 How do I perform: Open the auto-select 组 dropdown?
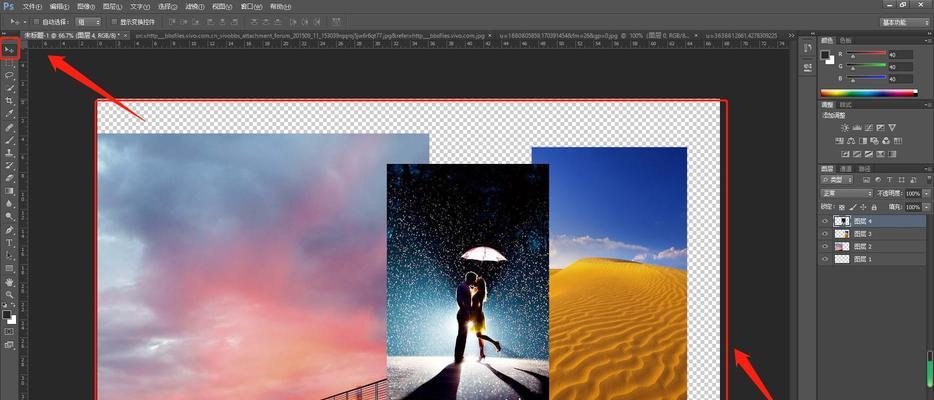click(x=88, y=22)
